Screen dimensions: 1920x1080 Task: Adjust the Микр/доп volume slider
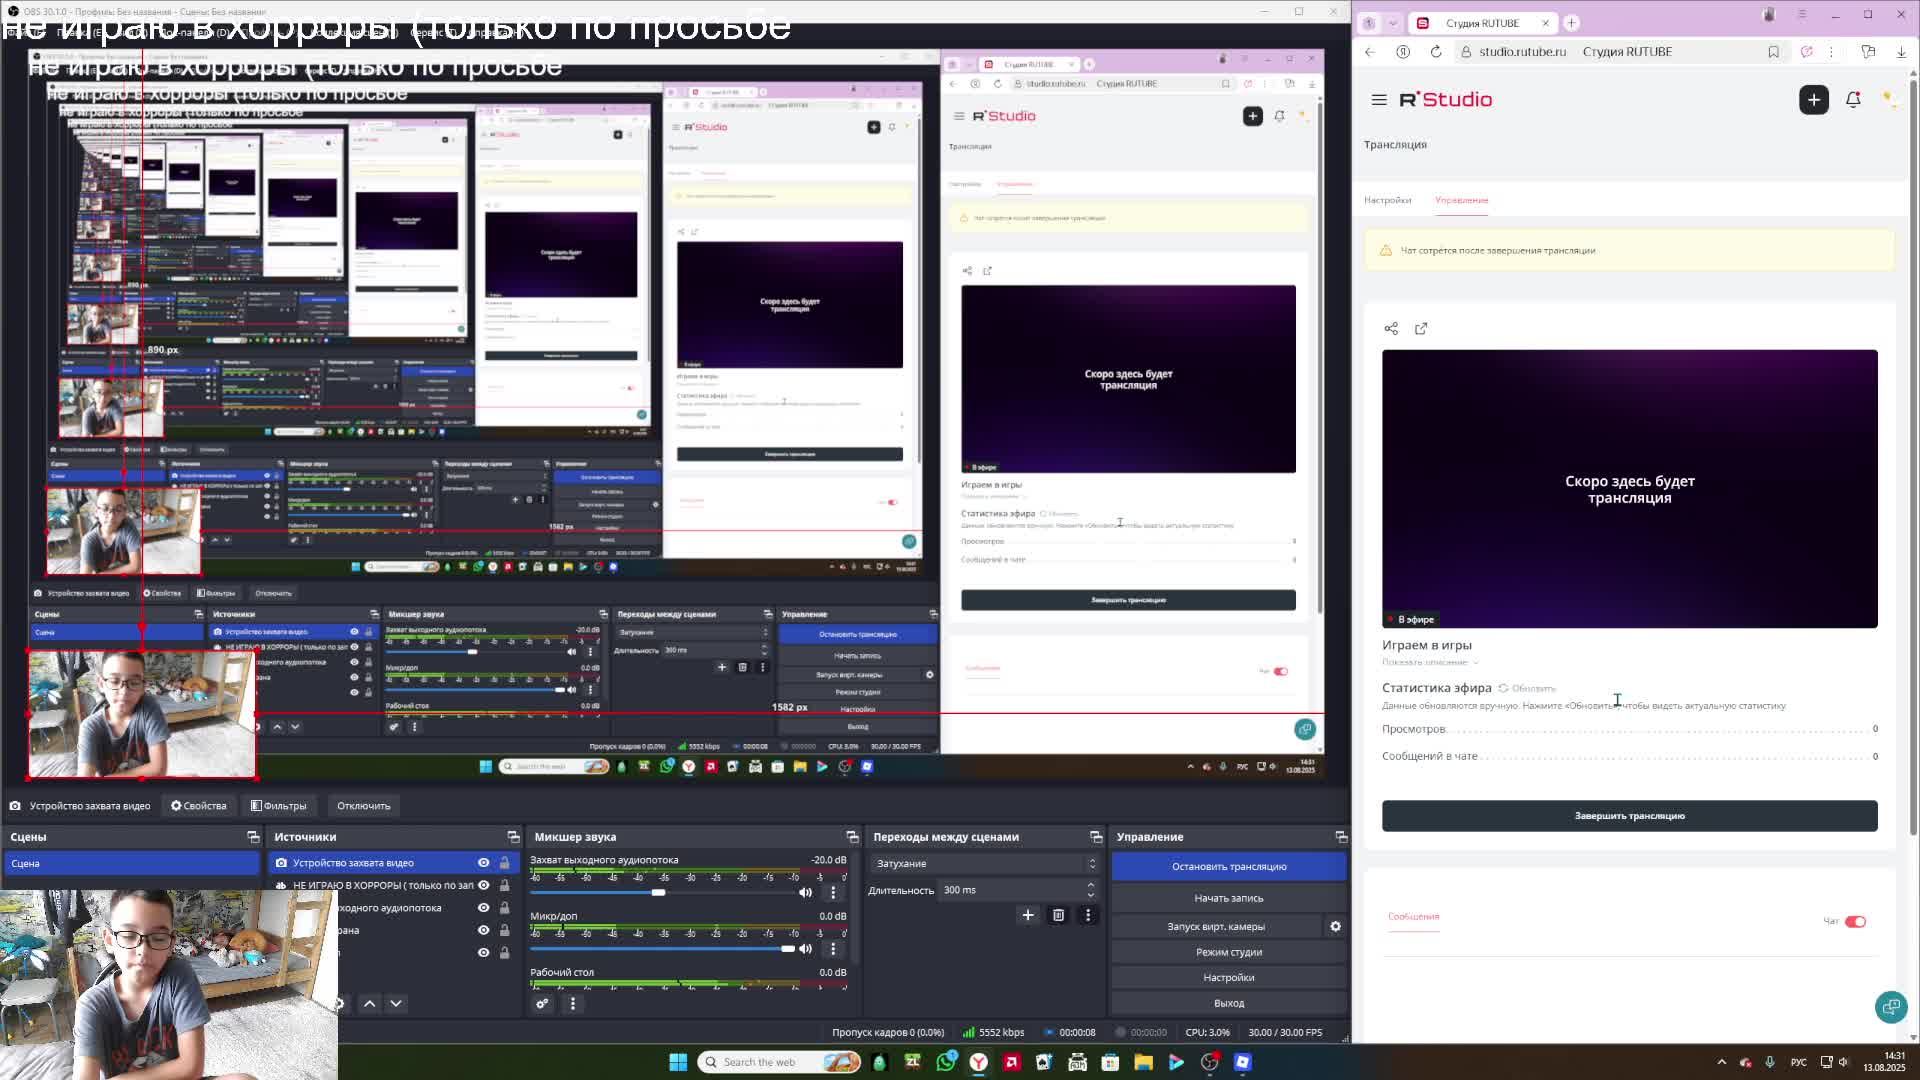click(788, 948)
